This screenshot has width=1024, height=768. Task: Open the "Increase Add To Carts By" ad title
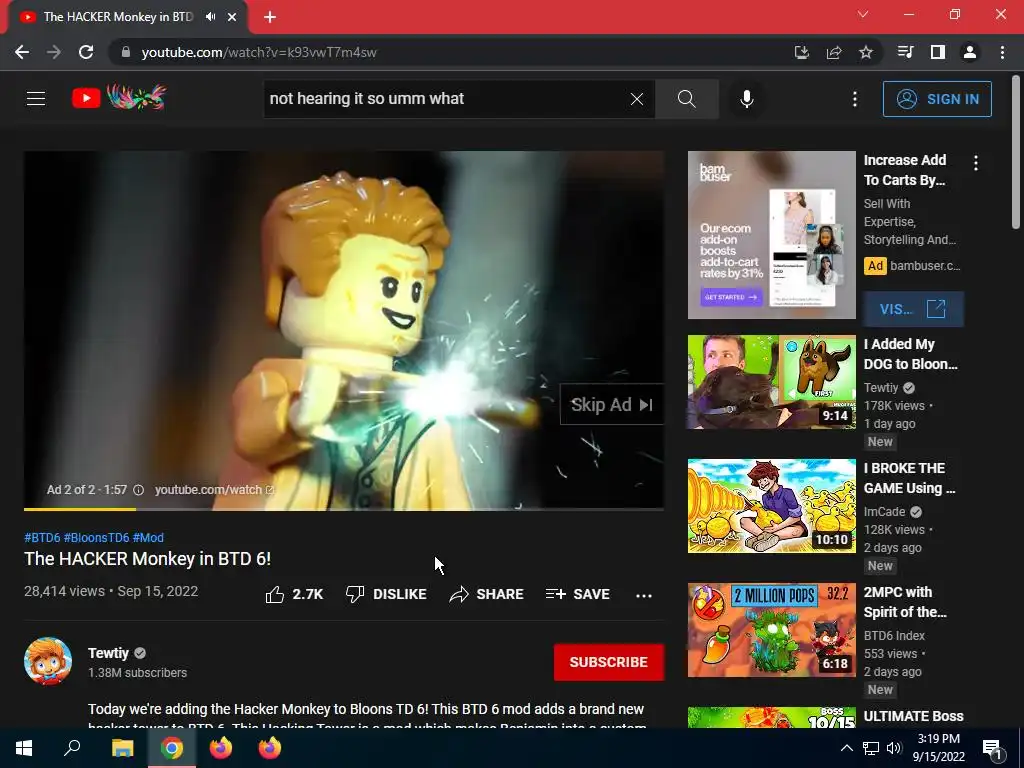pyautogui.click(x=904, y=170)
